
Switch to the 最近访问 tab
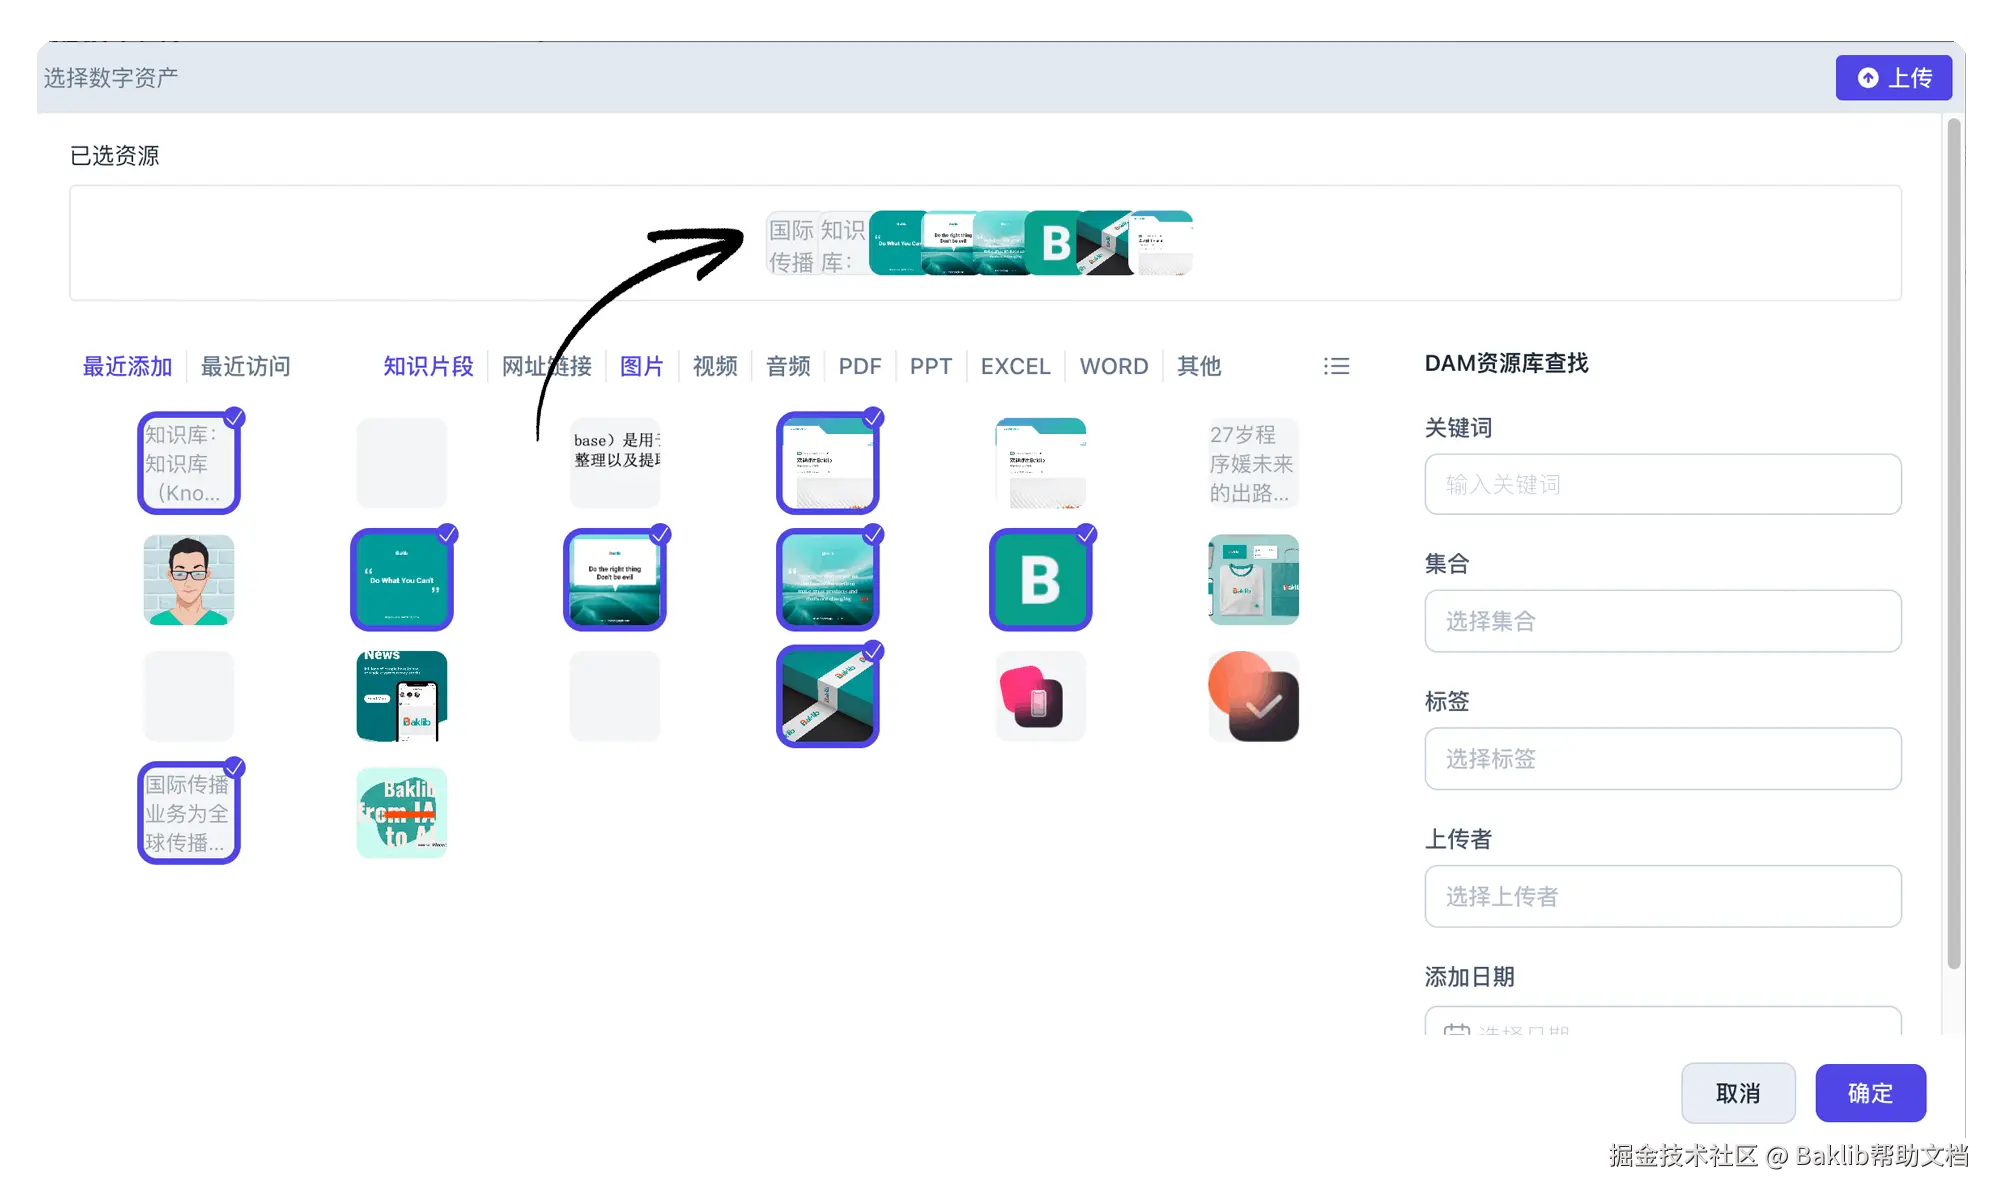click(x=245, y=366)
